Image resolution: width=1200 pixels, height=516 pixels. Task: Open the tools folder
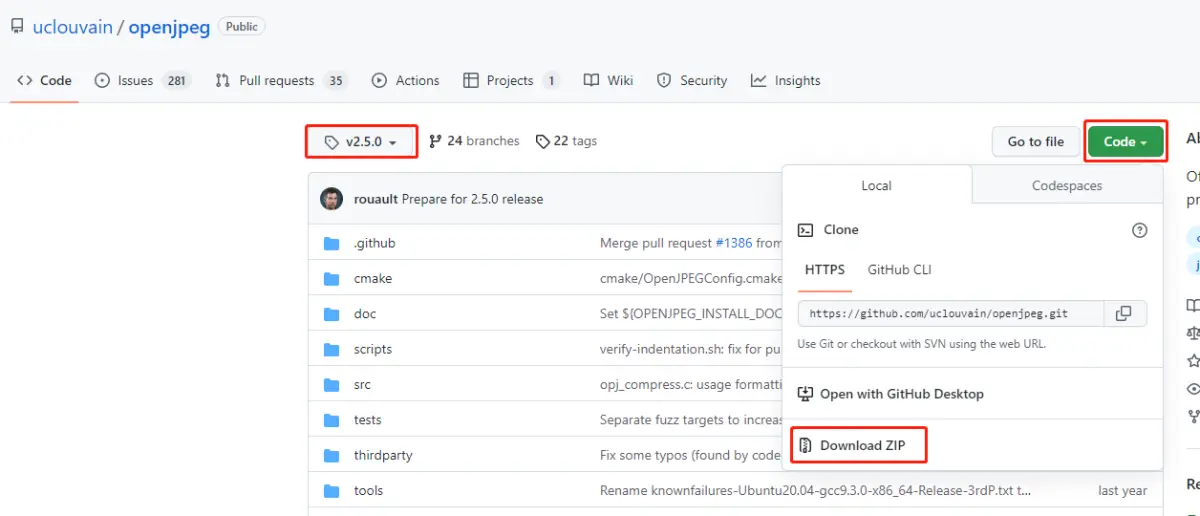[368, 491]
